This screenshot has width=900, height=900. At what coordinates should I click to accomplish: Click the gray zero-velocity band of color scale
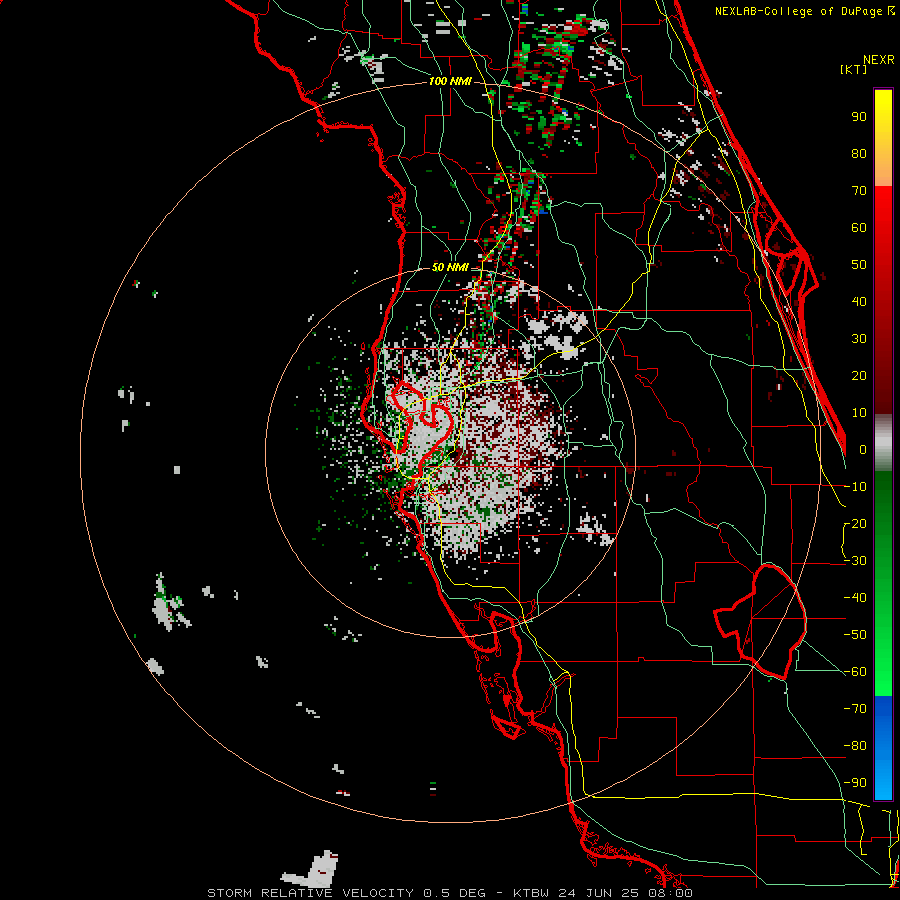[883, 443]
